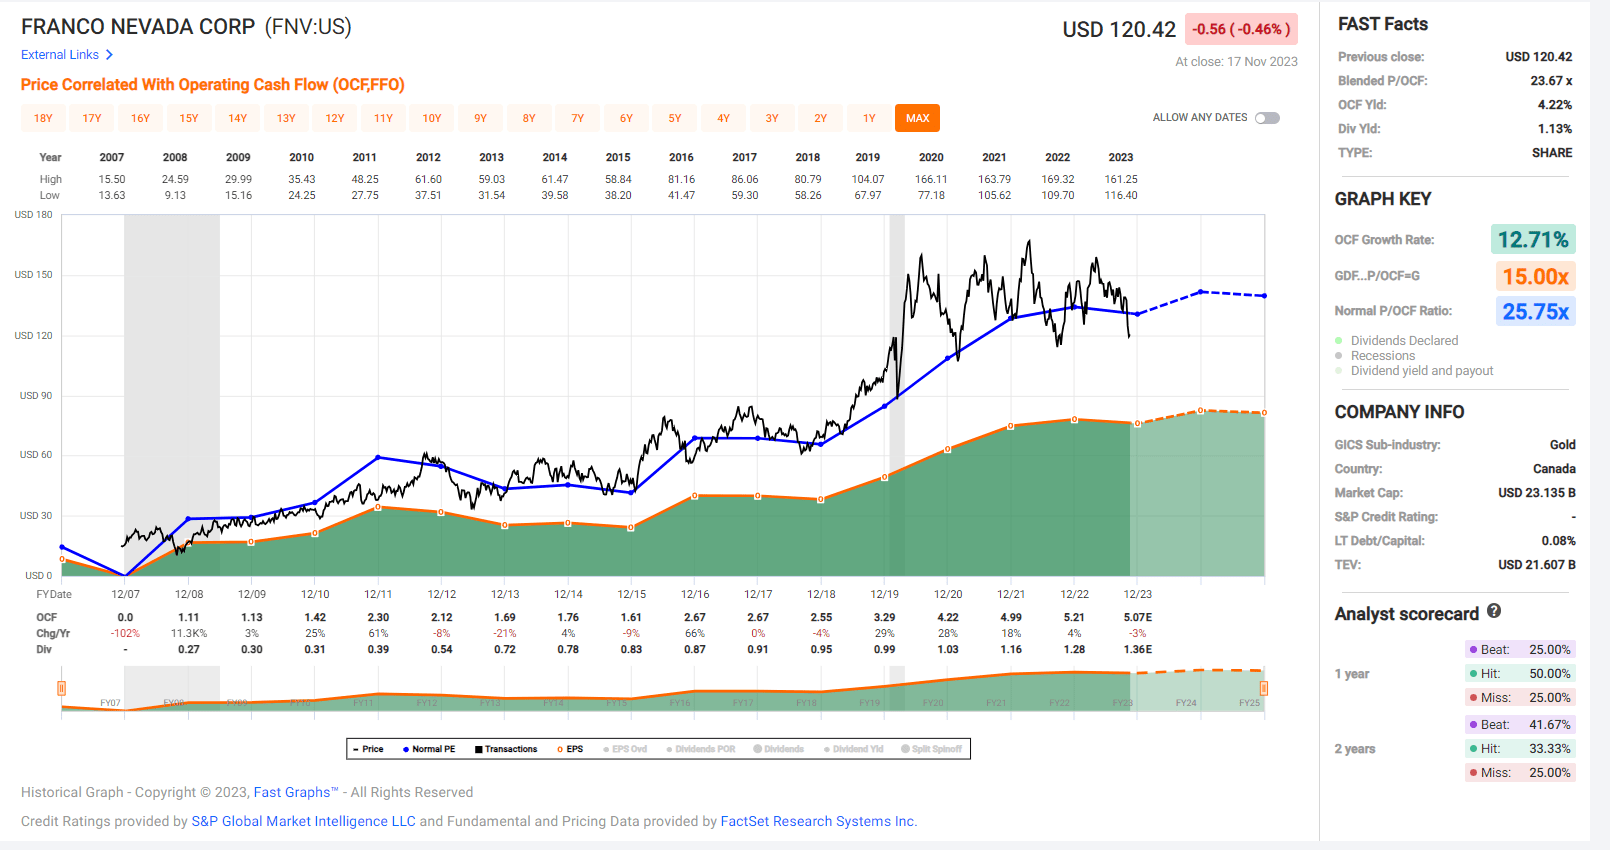Select the 7Y time range tab

click(578, 118)
